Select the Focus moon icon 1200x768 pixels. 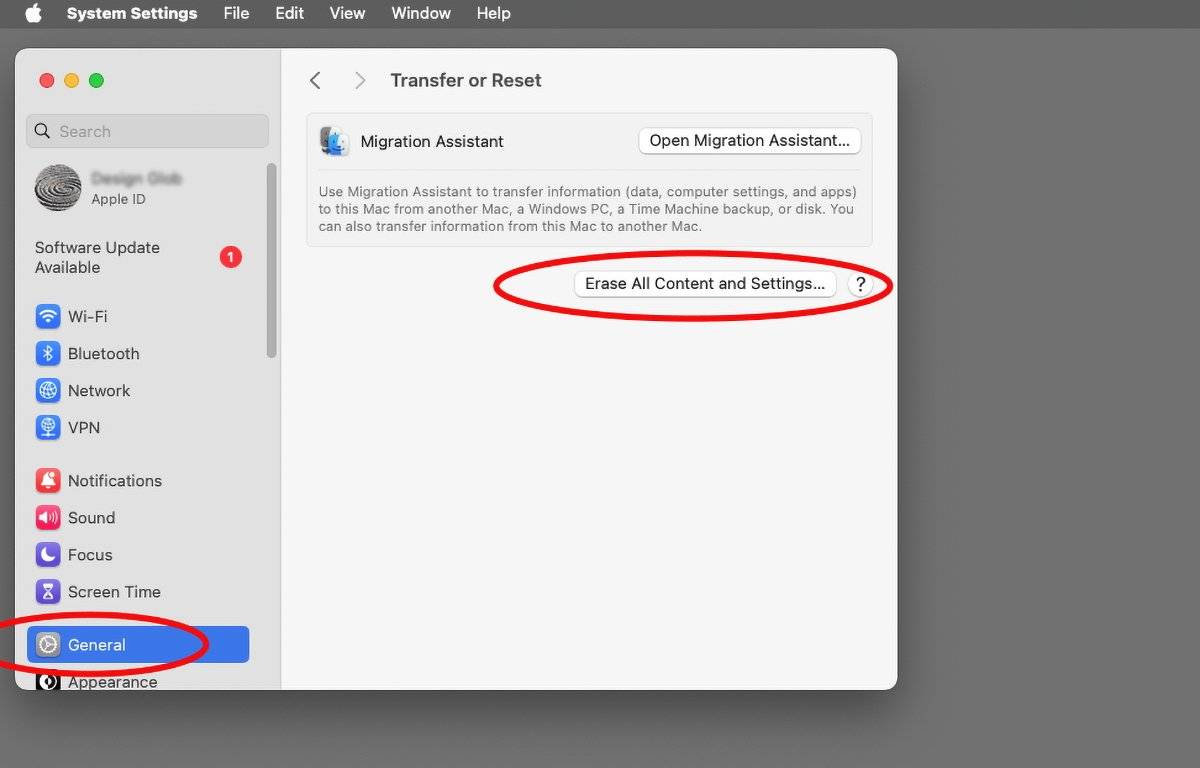[x=47, y=555]
